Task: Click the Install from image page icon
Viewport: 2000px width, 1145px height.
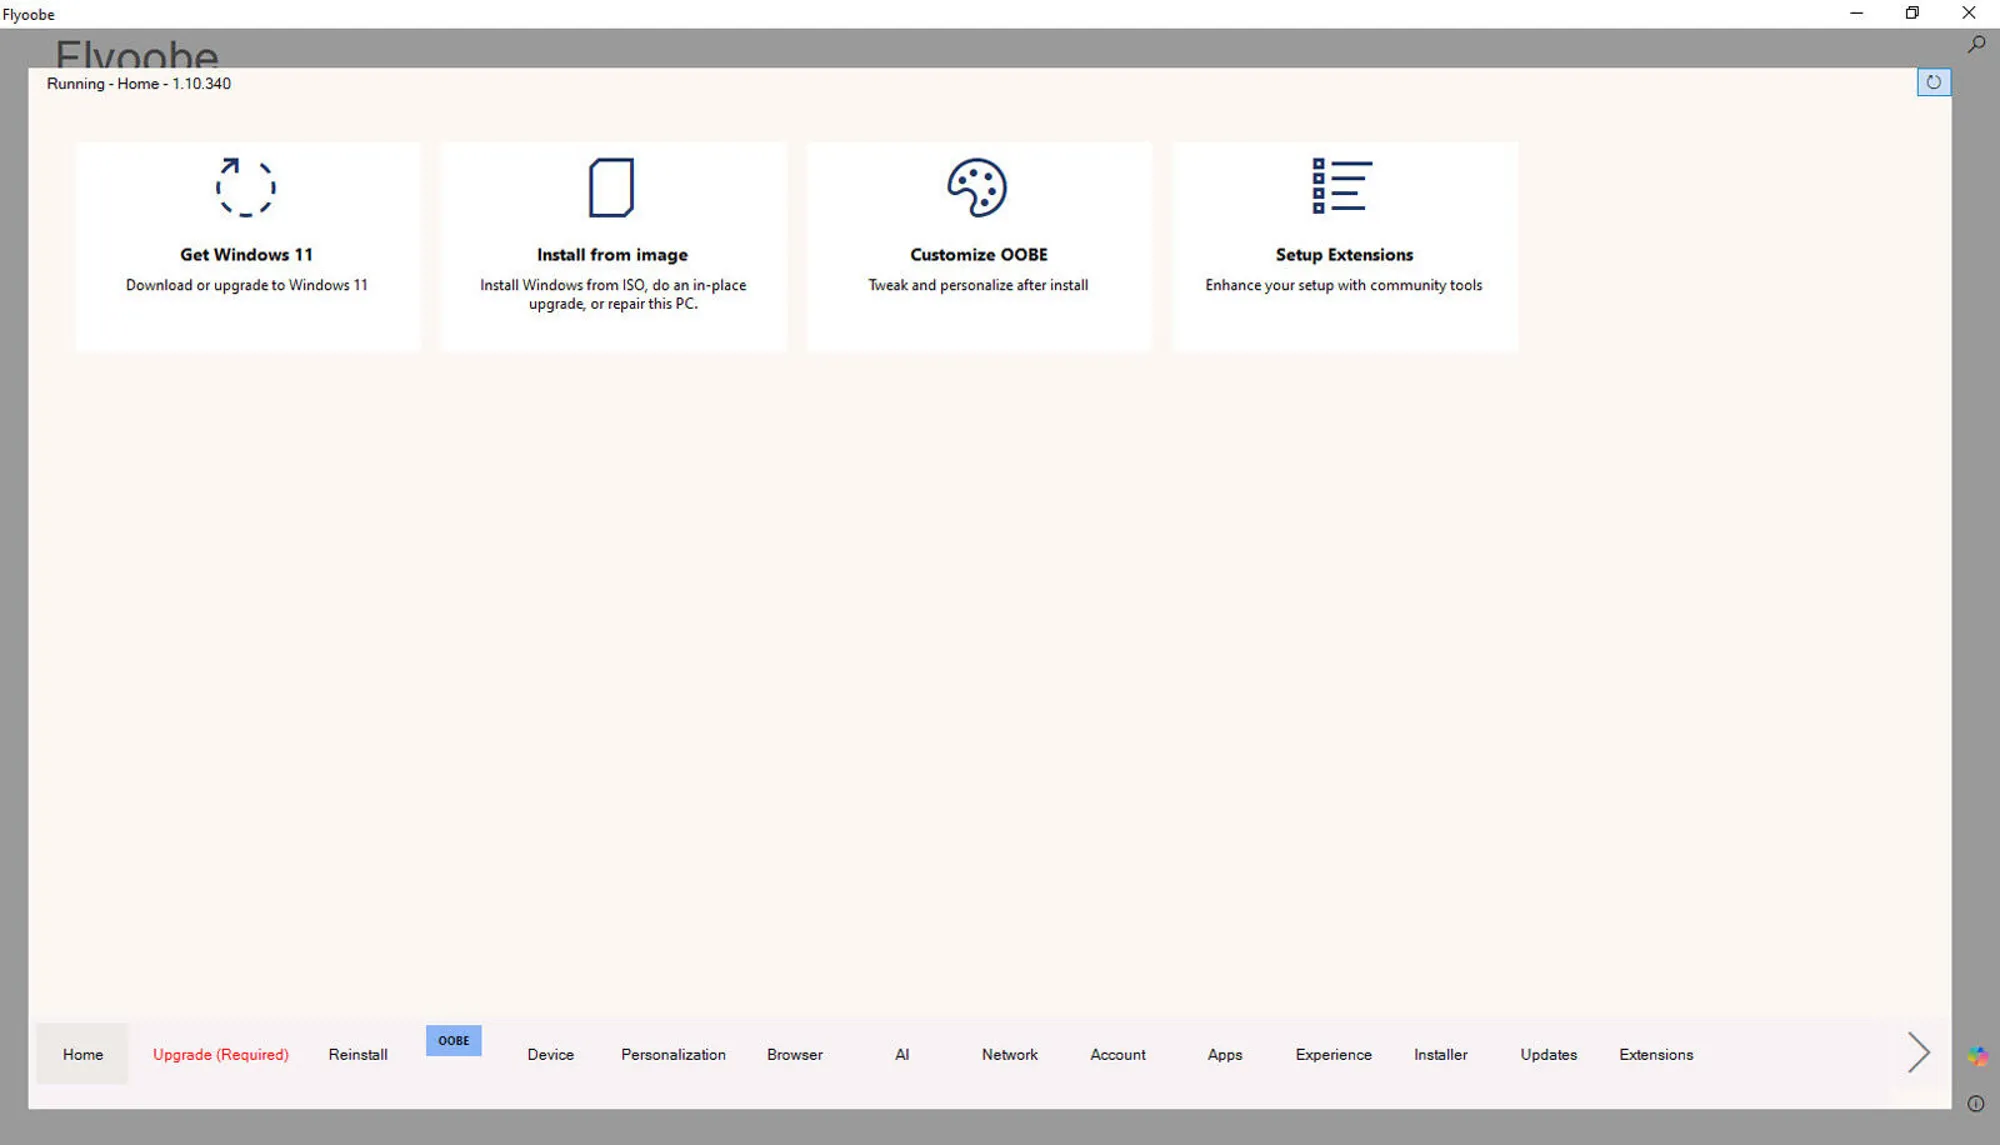Action: 611,187
